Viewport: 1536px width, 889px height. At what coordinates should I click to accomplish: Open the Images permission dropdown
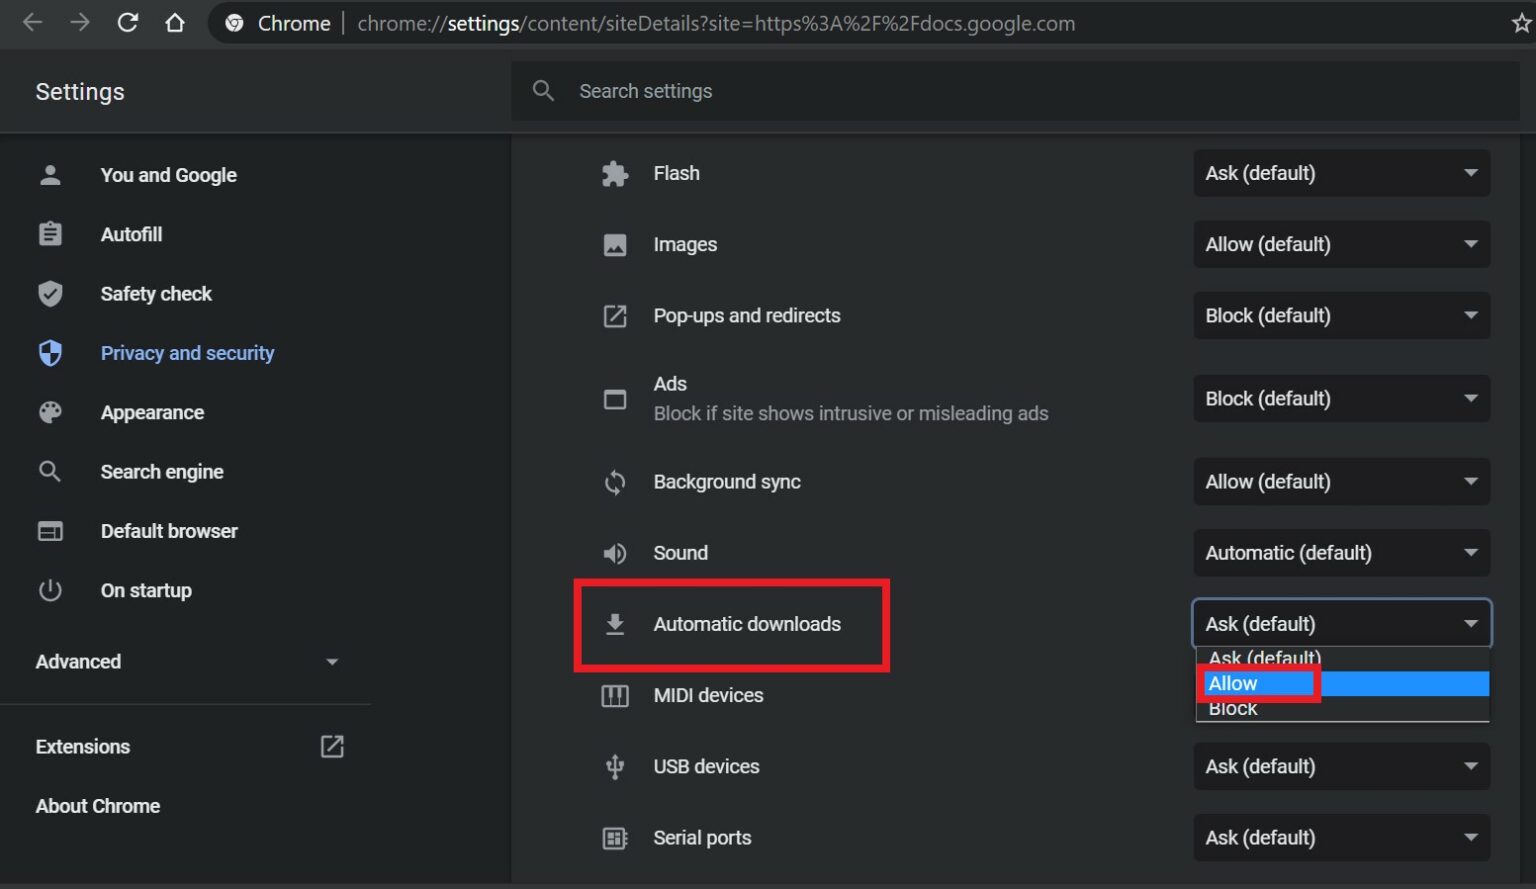[x=1340, y=244]
